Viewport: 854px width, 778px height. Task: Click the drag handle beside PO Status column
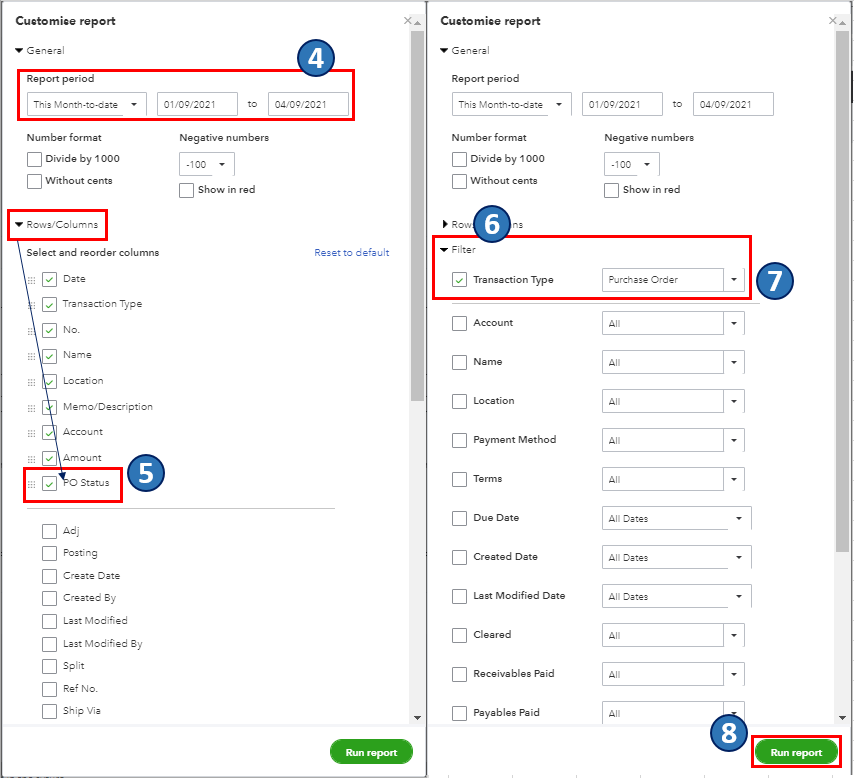[31, 485]
